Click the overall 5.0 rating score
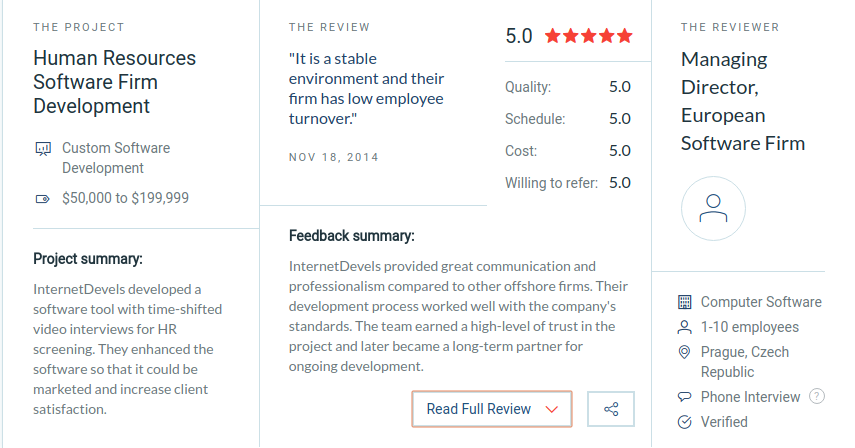The width and height of the screenshot is (855, 448). (x=519, y=36)
